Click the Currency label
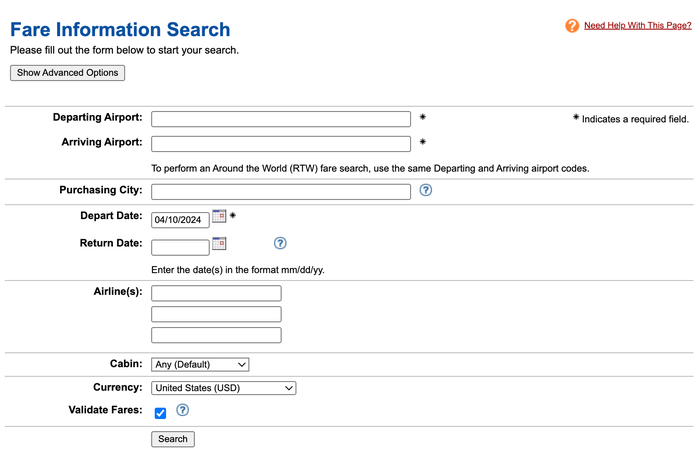The width and height of the screenshot is (700, 463). [118, 387]
